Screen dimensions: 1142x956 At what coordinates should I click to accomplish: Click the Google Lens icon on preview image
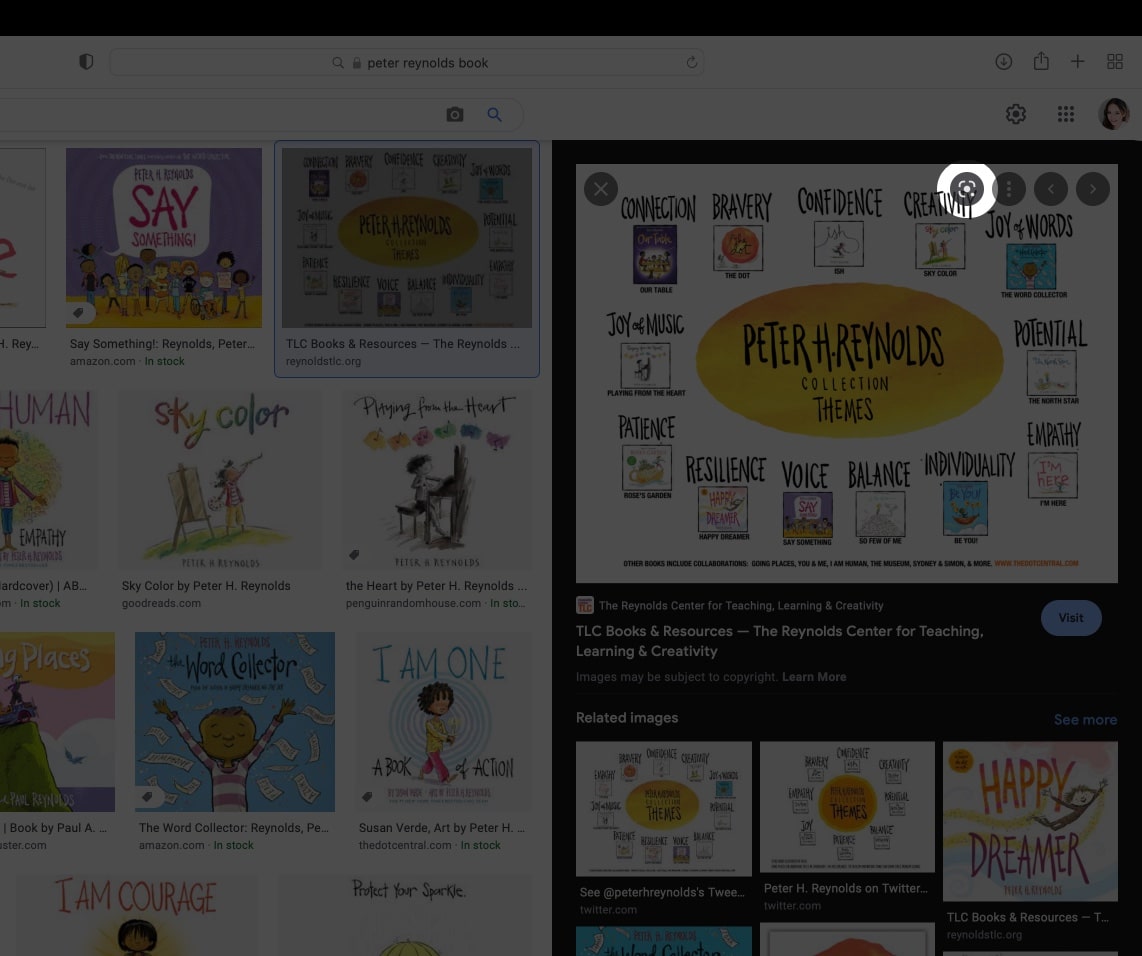pyautogui.click(x=966, y=189)
